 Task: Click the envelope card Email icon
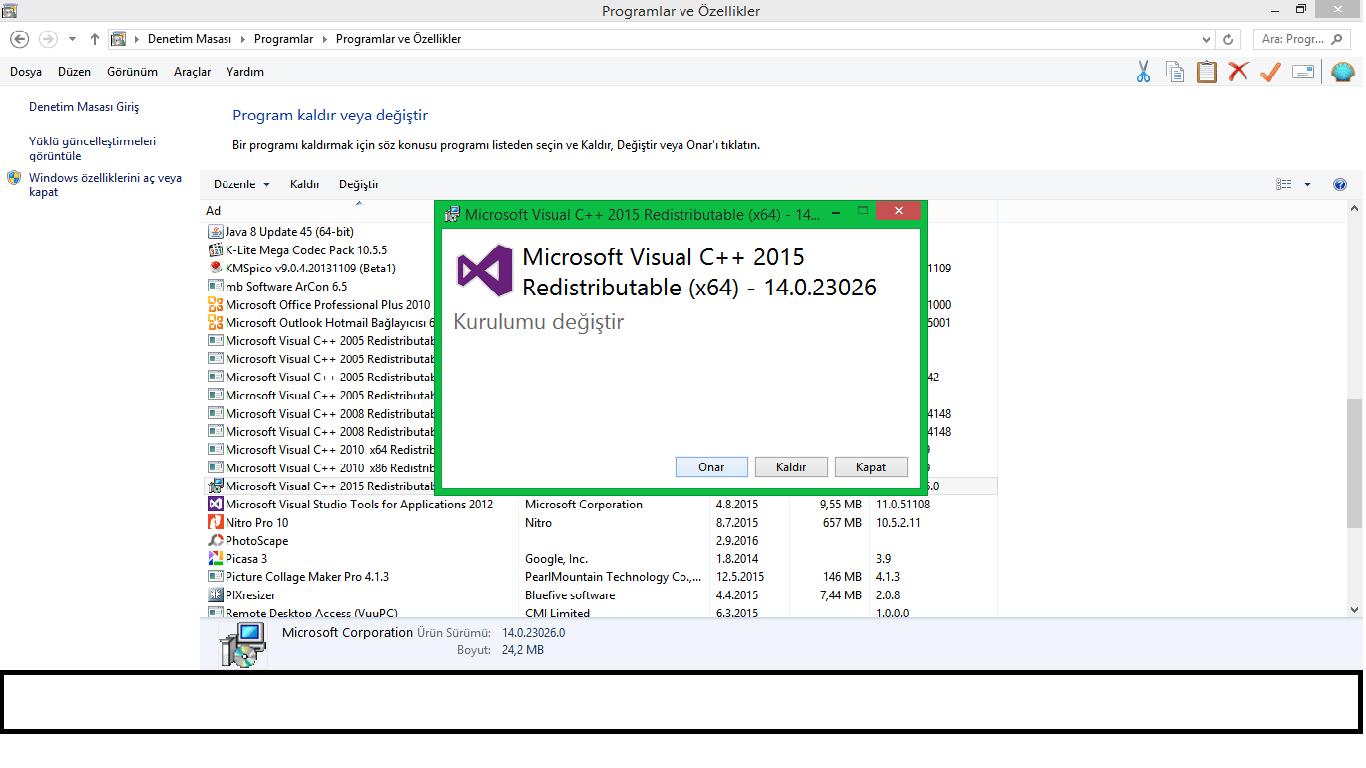click(x=1302, y=72)
